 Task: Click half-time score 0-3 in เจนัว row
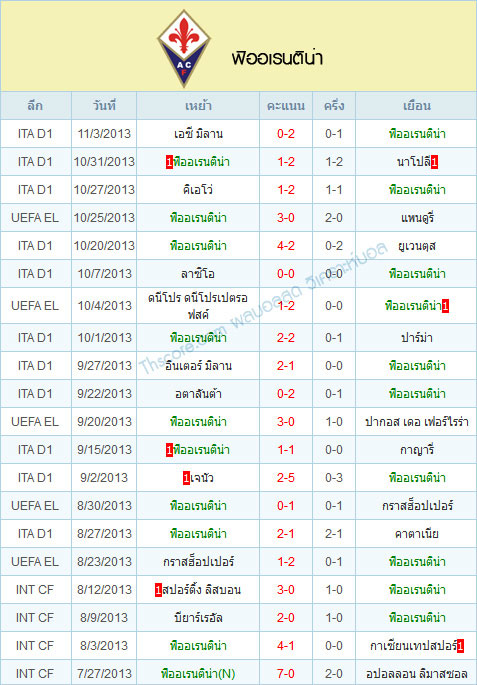pos(334,477)
